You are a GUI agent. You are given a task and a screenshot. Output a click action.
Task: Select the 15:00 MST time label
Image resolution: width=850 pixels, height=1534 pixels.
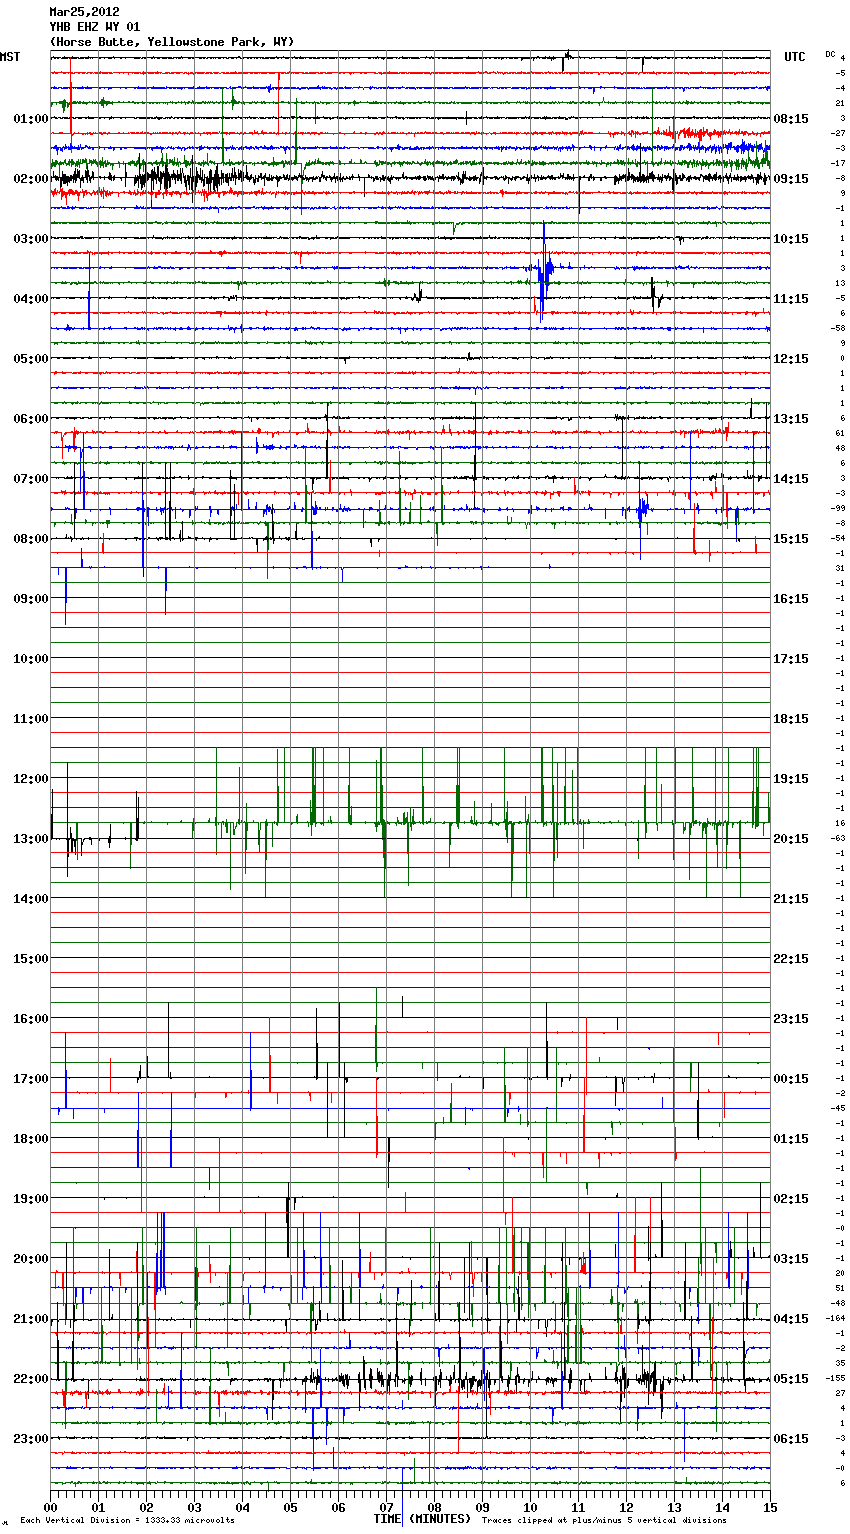[30, 958]
